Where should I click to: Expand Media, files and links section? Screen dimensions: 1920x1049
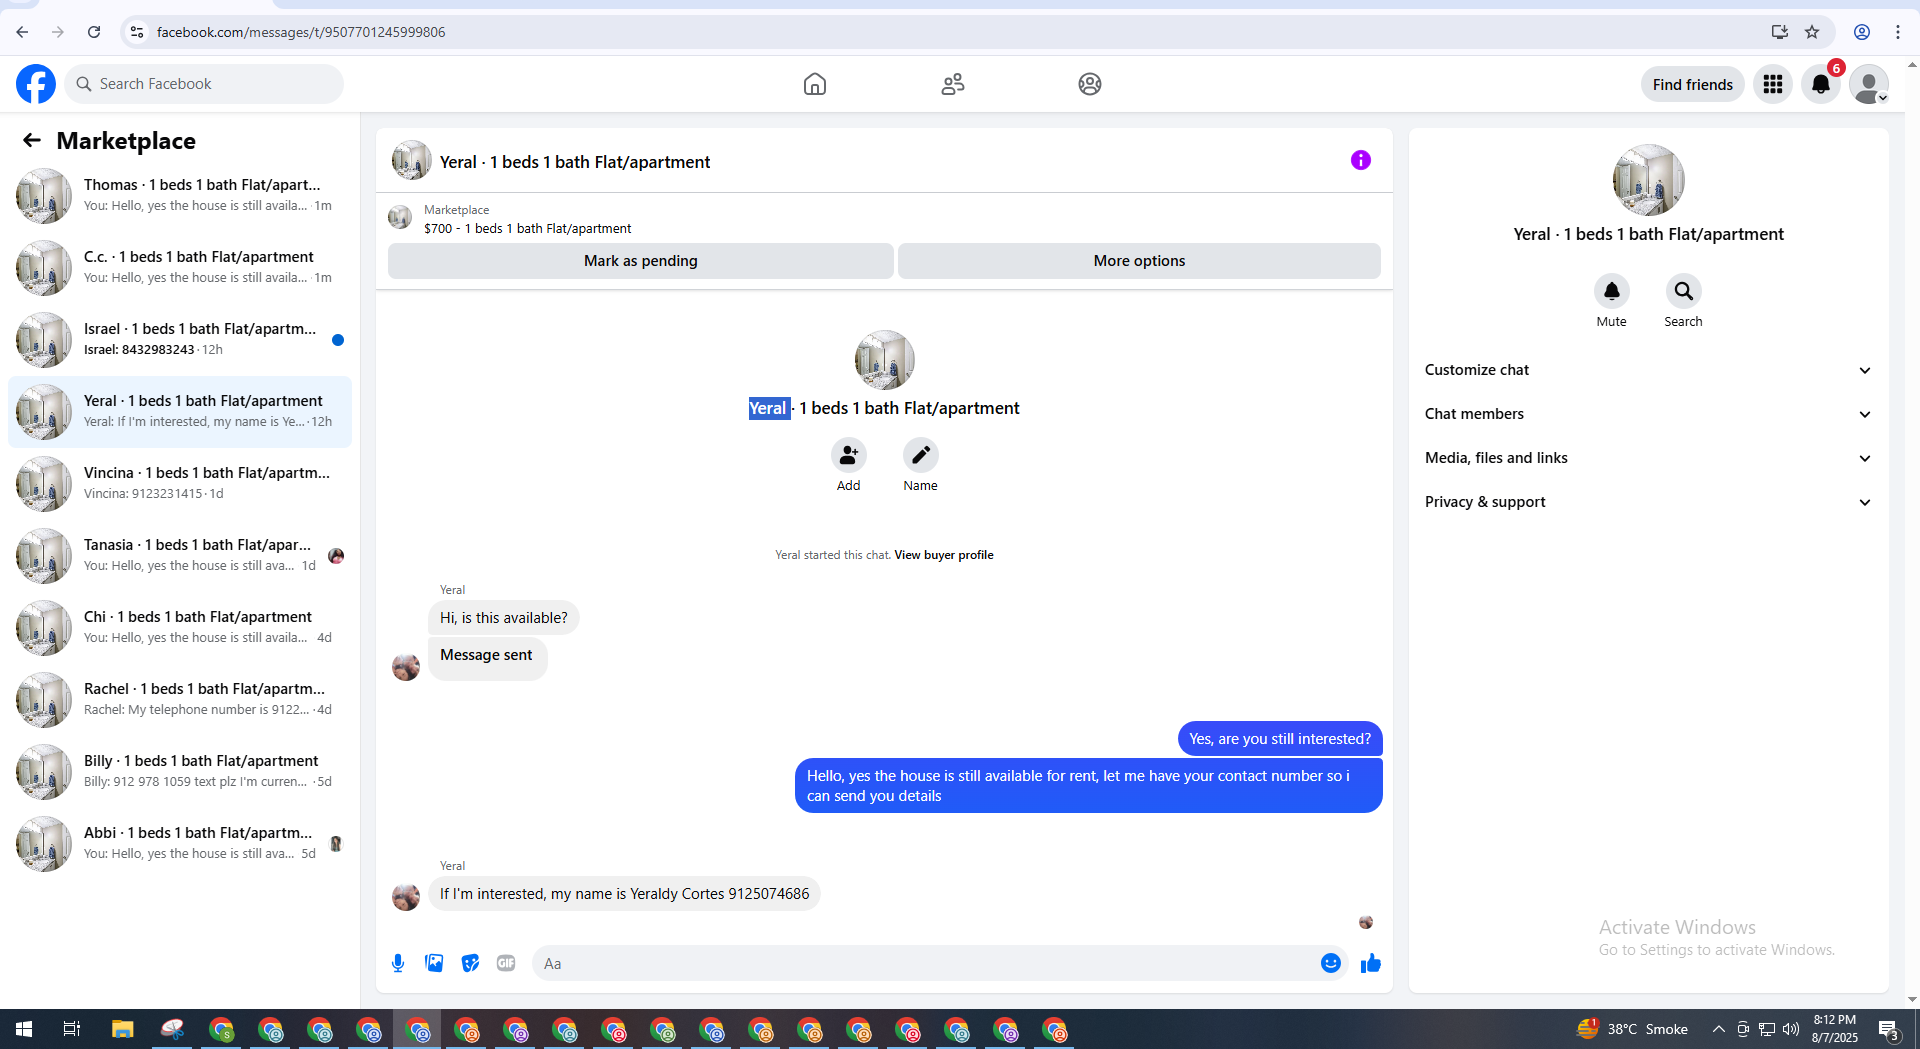coord(1648,458)
